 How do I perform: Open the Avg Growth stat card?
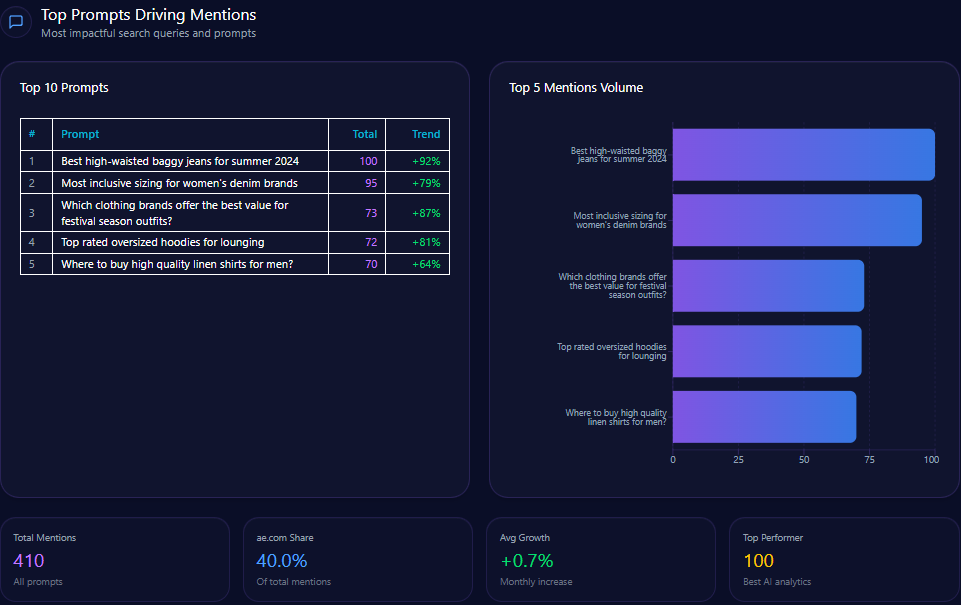coord(601,559)
